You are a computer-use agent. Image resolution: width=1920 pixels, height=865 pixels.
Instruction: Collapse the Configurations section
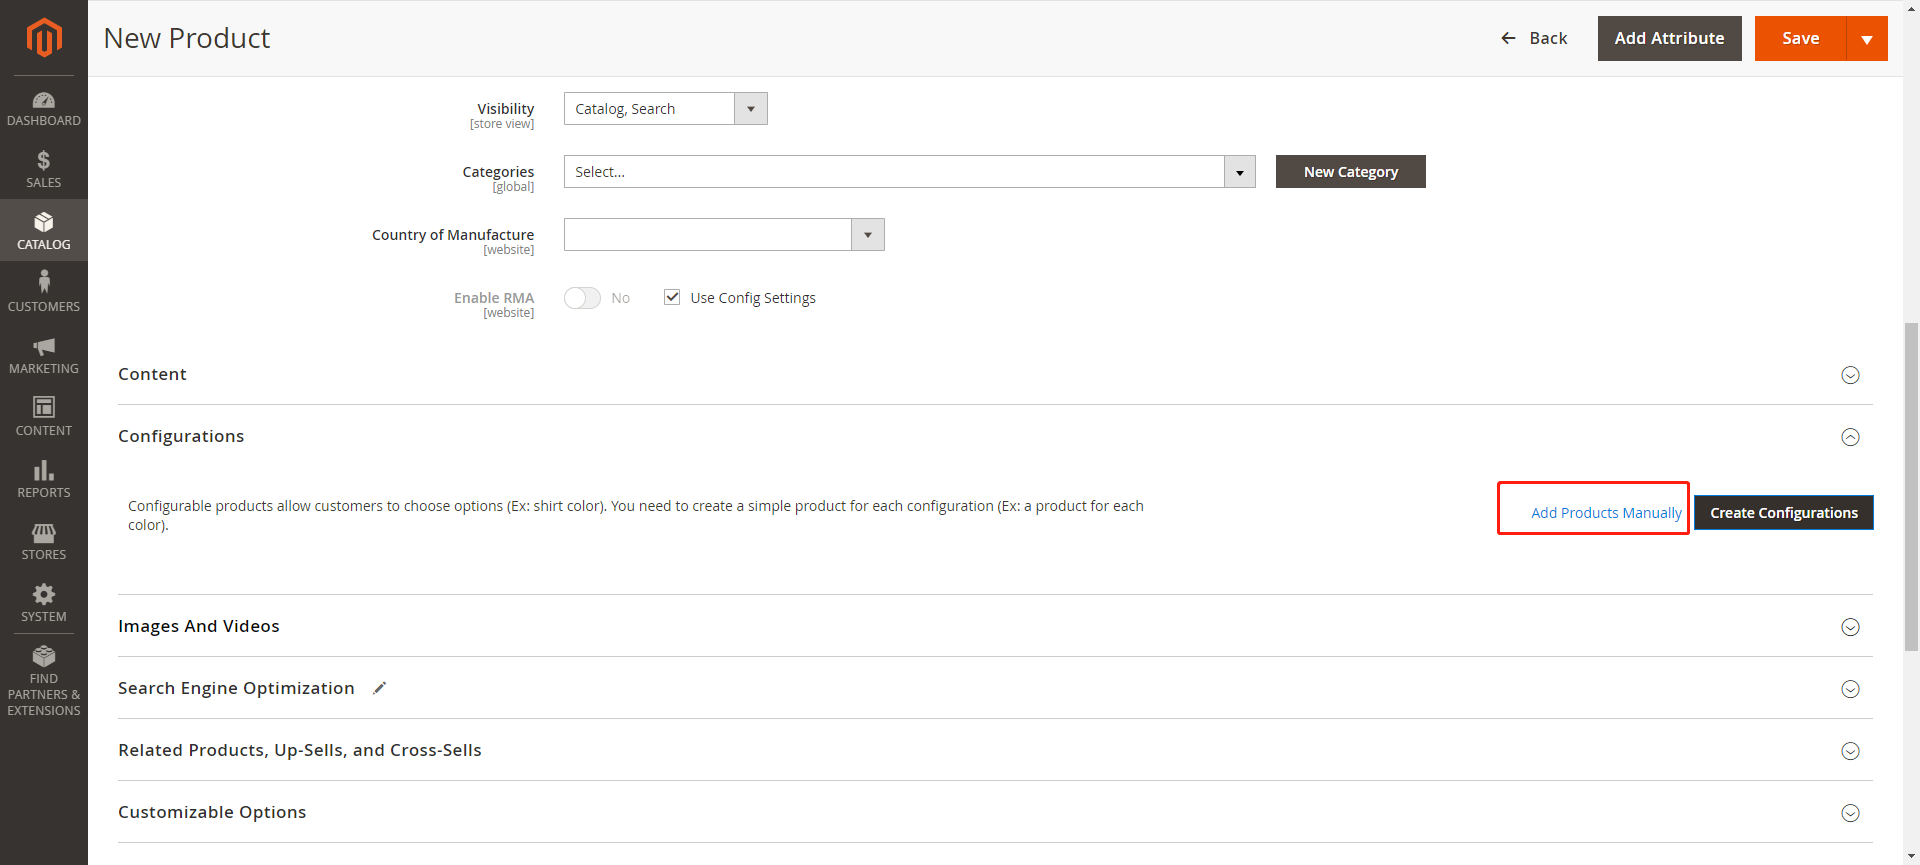click(1850, 437)
